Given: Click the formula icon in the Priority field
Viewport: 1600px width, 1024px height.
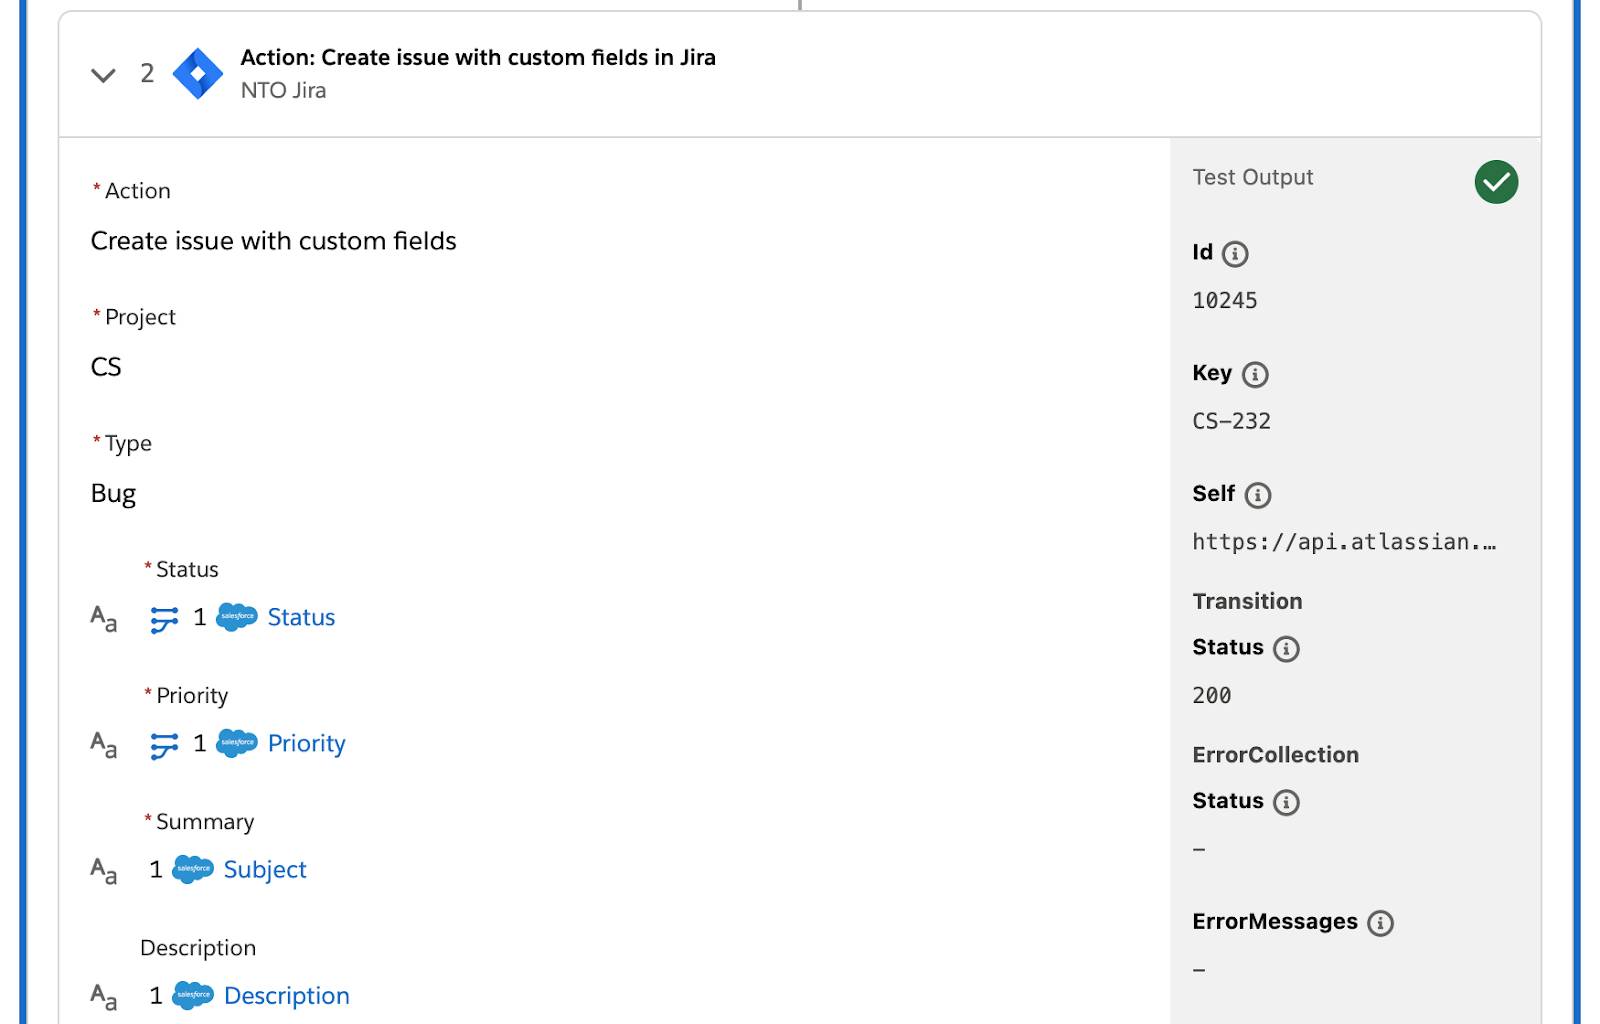Looking at the screenshot, I should point(164,745).
